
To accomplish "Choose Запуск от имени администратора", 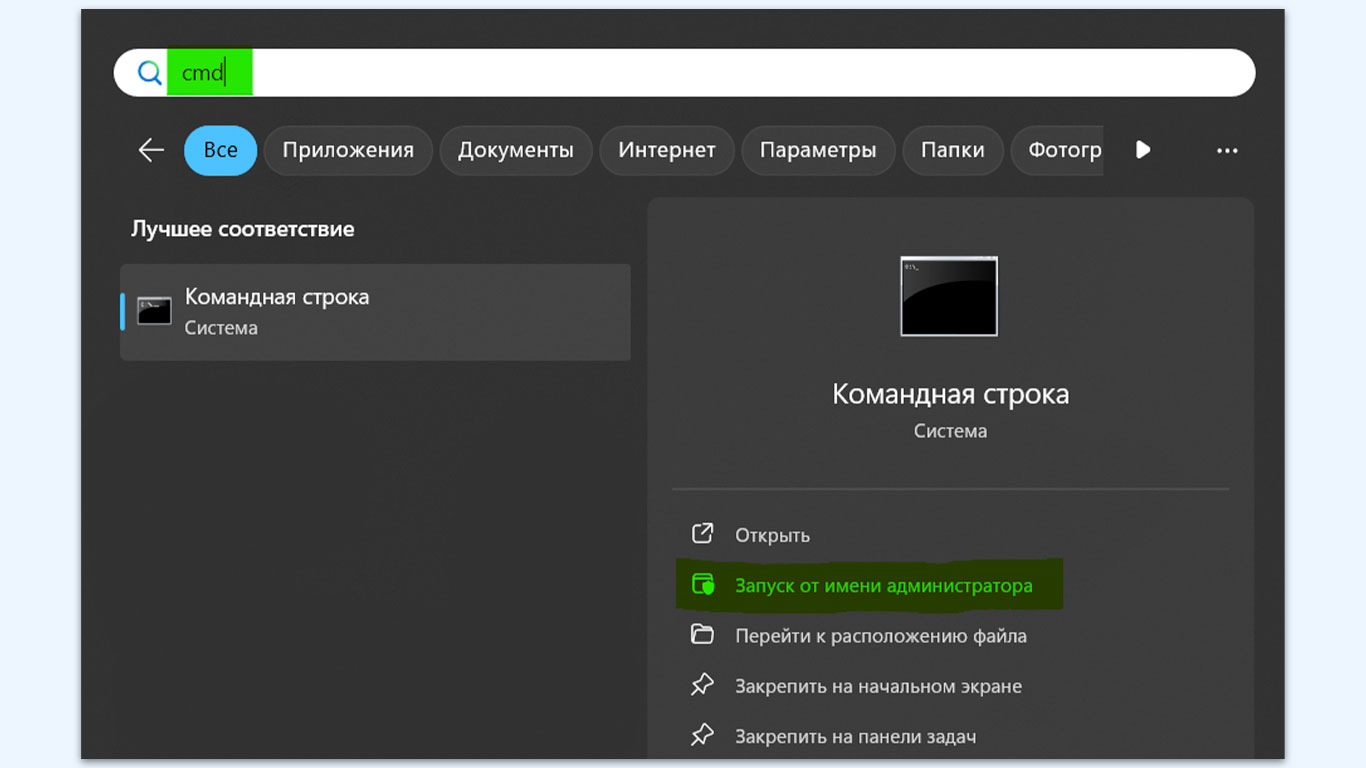I will point(884,585).
